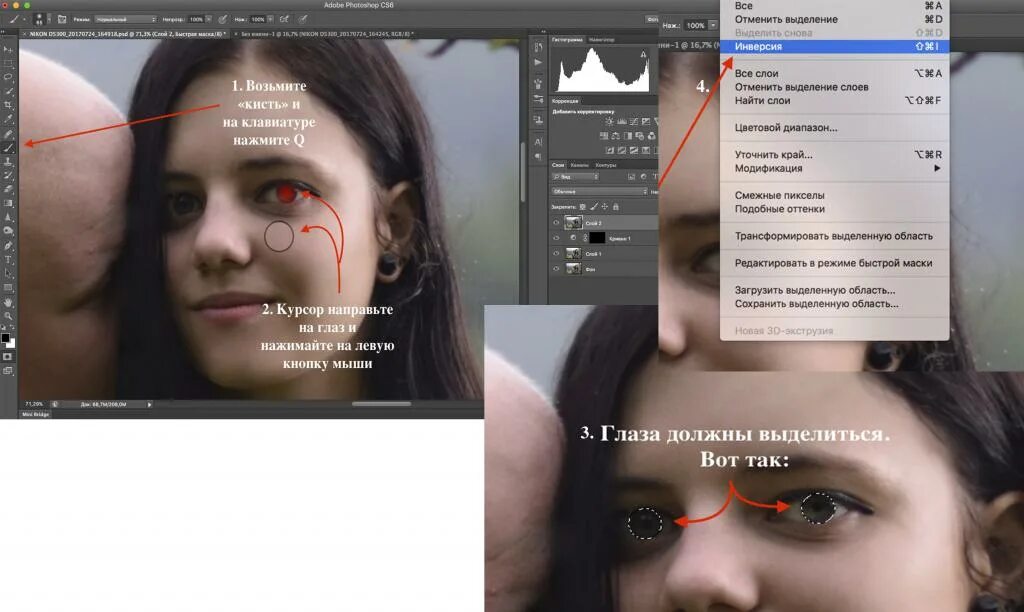
Task: Open the Paragraph panel icon
Action: pyautogui.click(x=538, y=157)
